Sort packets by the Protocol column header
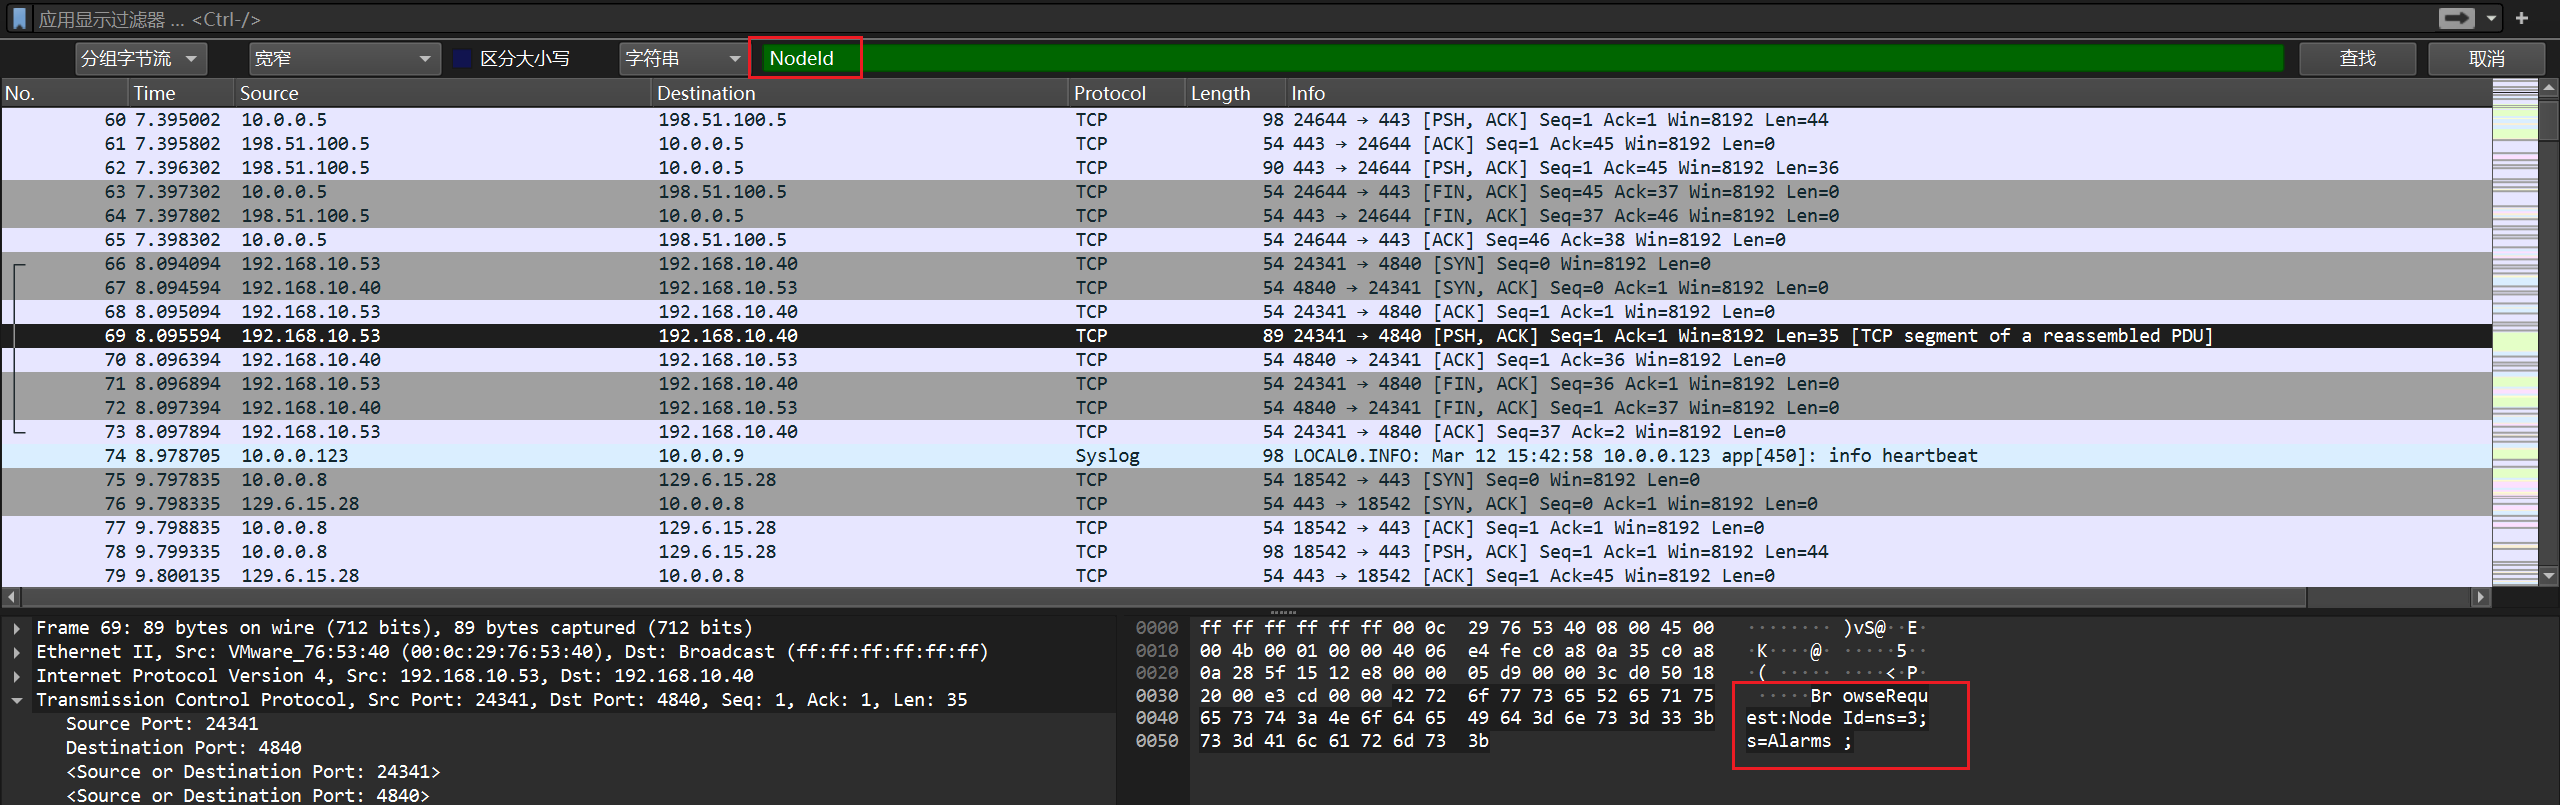 pyautogui.click(x=1109, y=93)
